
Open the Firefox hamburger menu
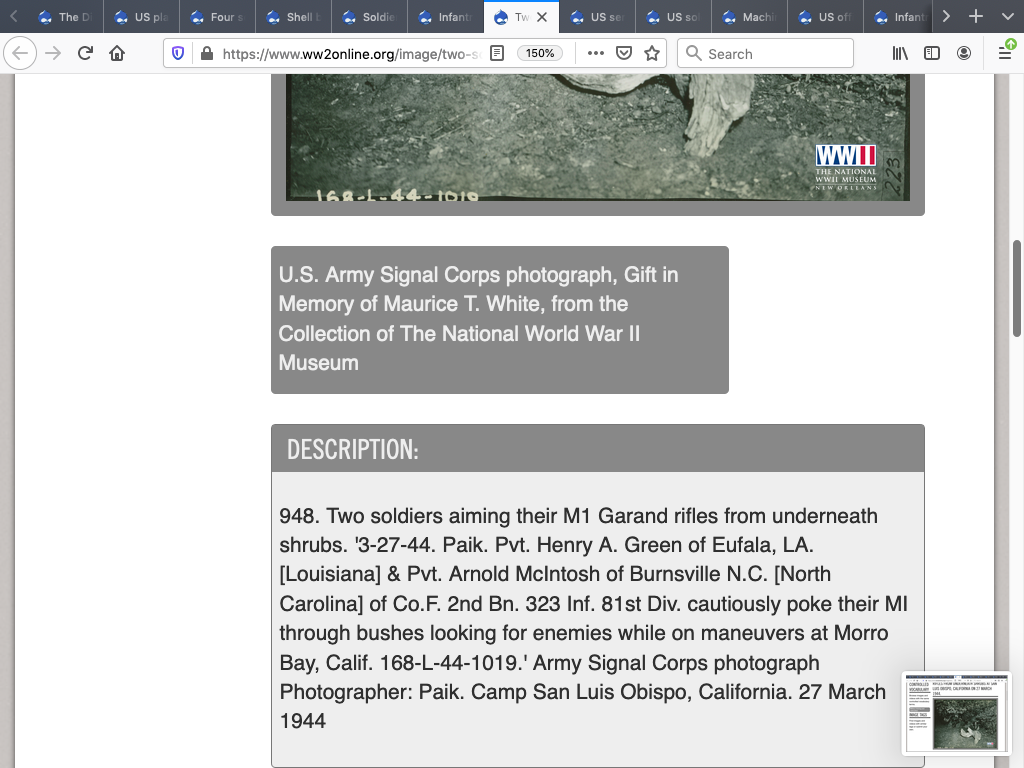click(1004, 54)
